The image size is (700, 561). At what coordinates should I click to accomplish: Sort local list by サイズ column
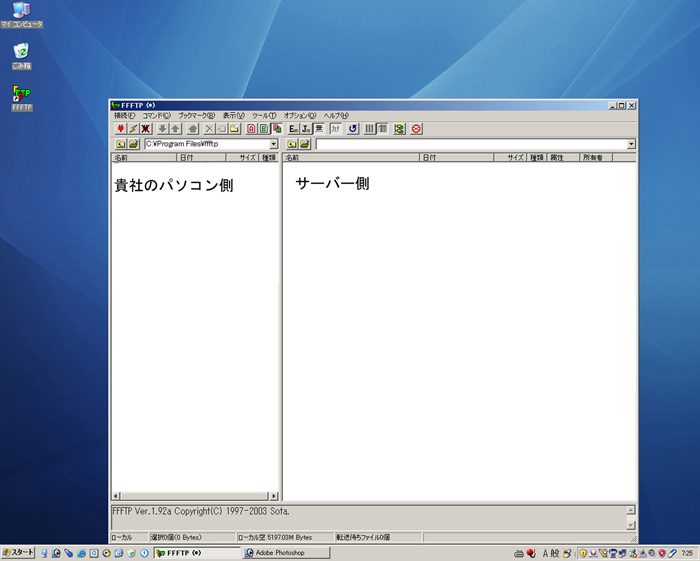[x=242, y=158]
